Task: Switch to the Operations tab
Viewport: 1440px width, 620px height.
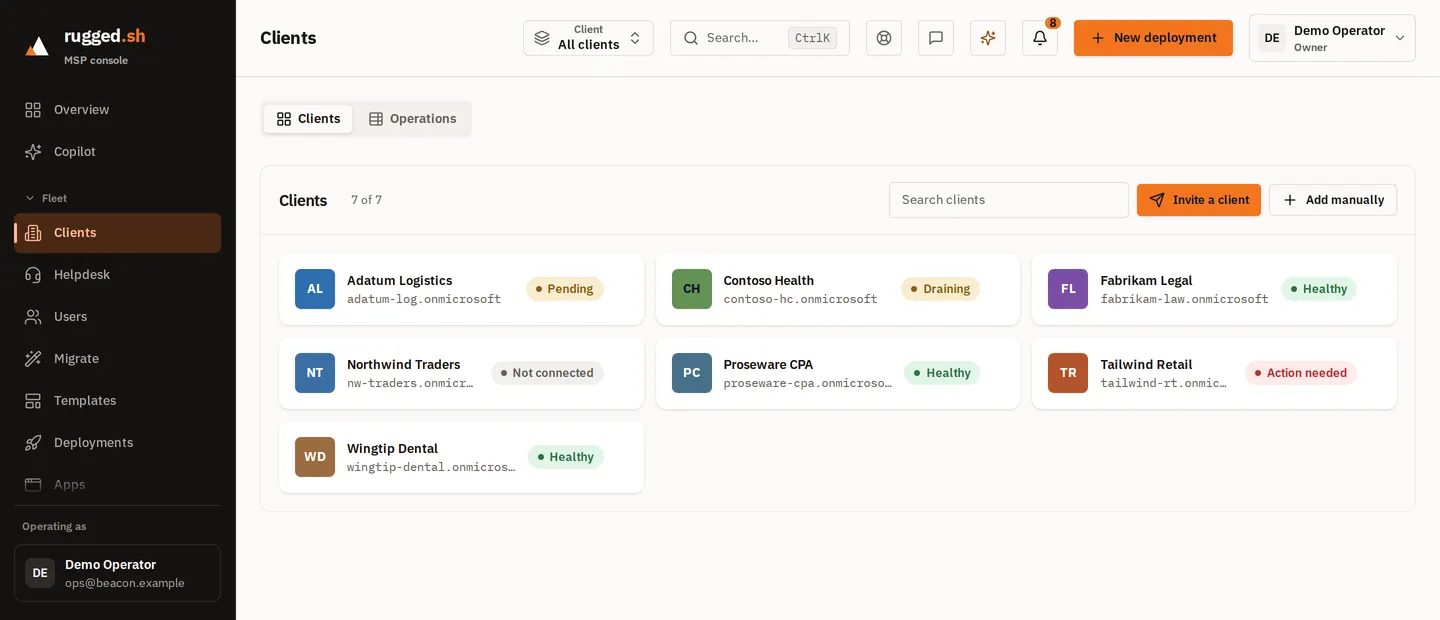Action: tap(412, 119)
